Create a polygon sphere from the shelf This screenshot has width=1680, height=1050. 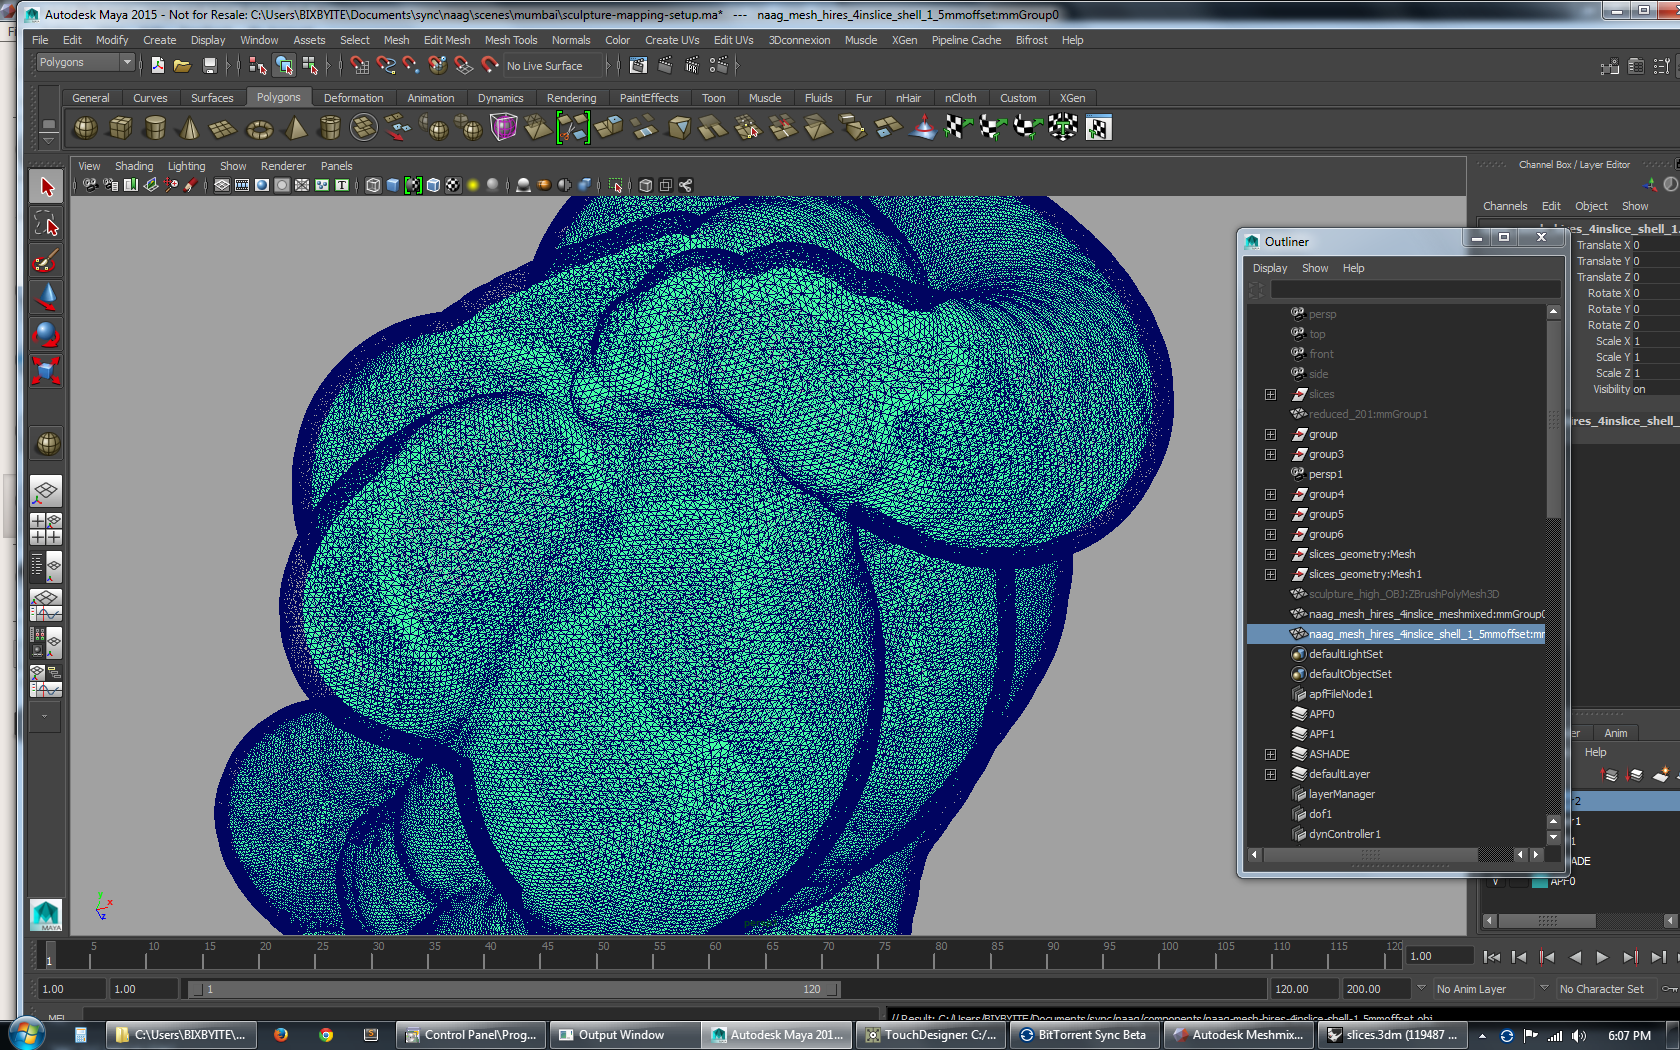[86, 128]
